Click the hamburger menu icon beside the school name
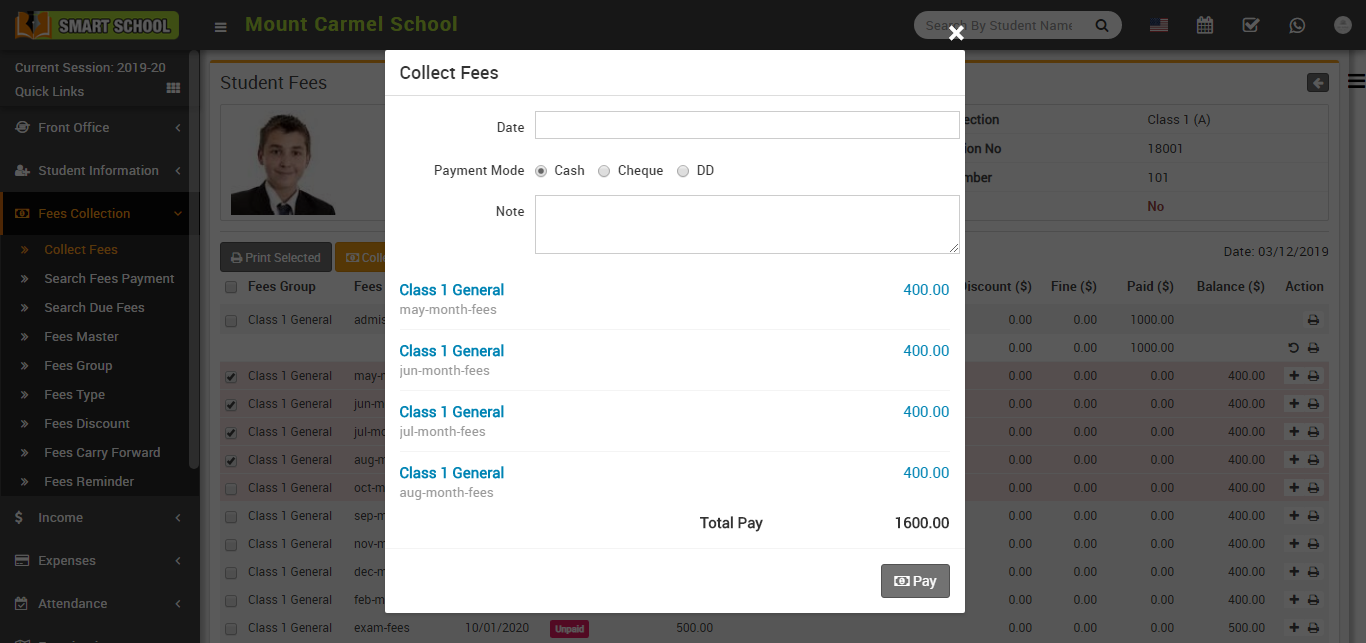 (x=221, y=26)
